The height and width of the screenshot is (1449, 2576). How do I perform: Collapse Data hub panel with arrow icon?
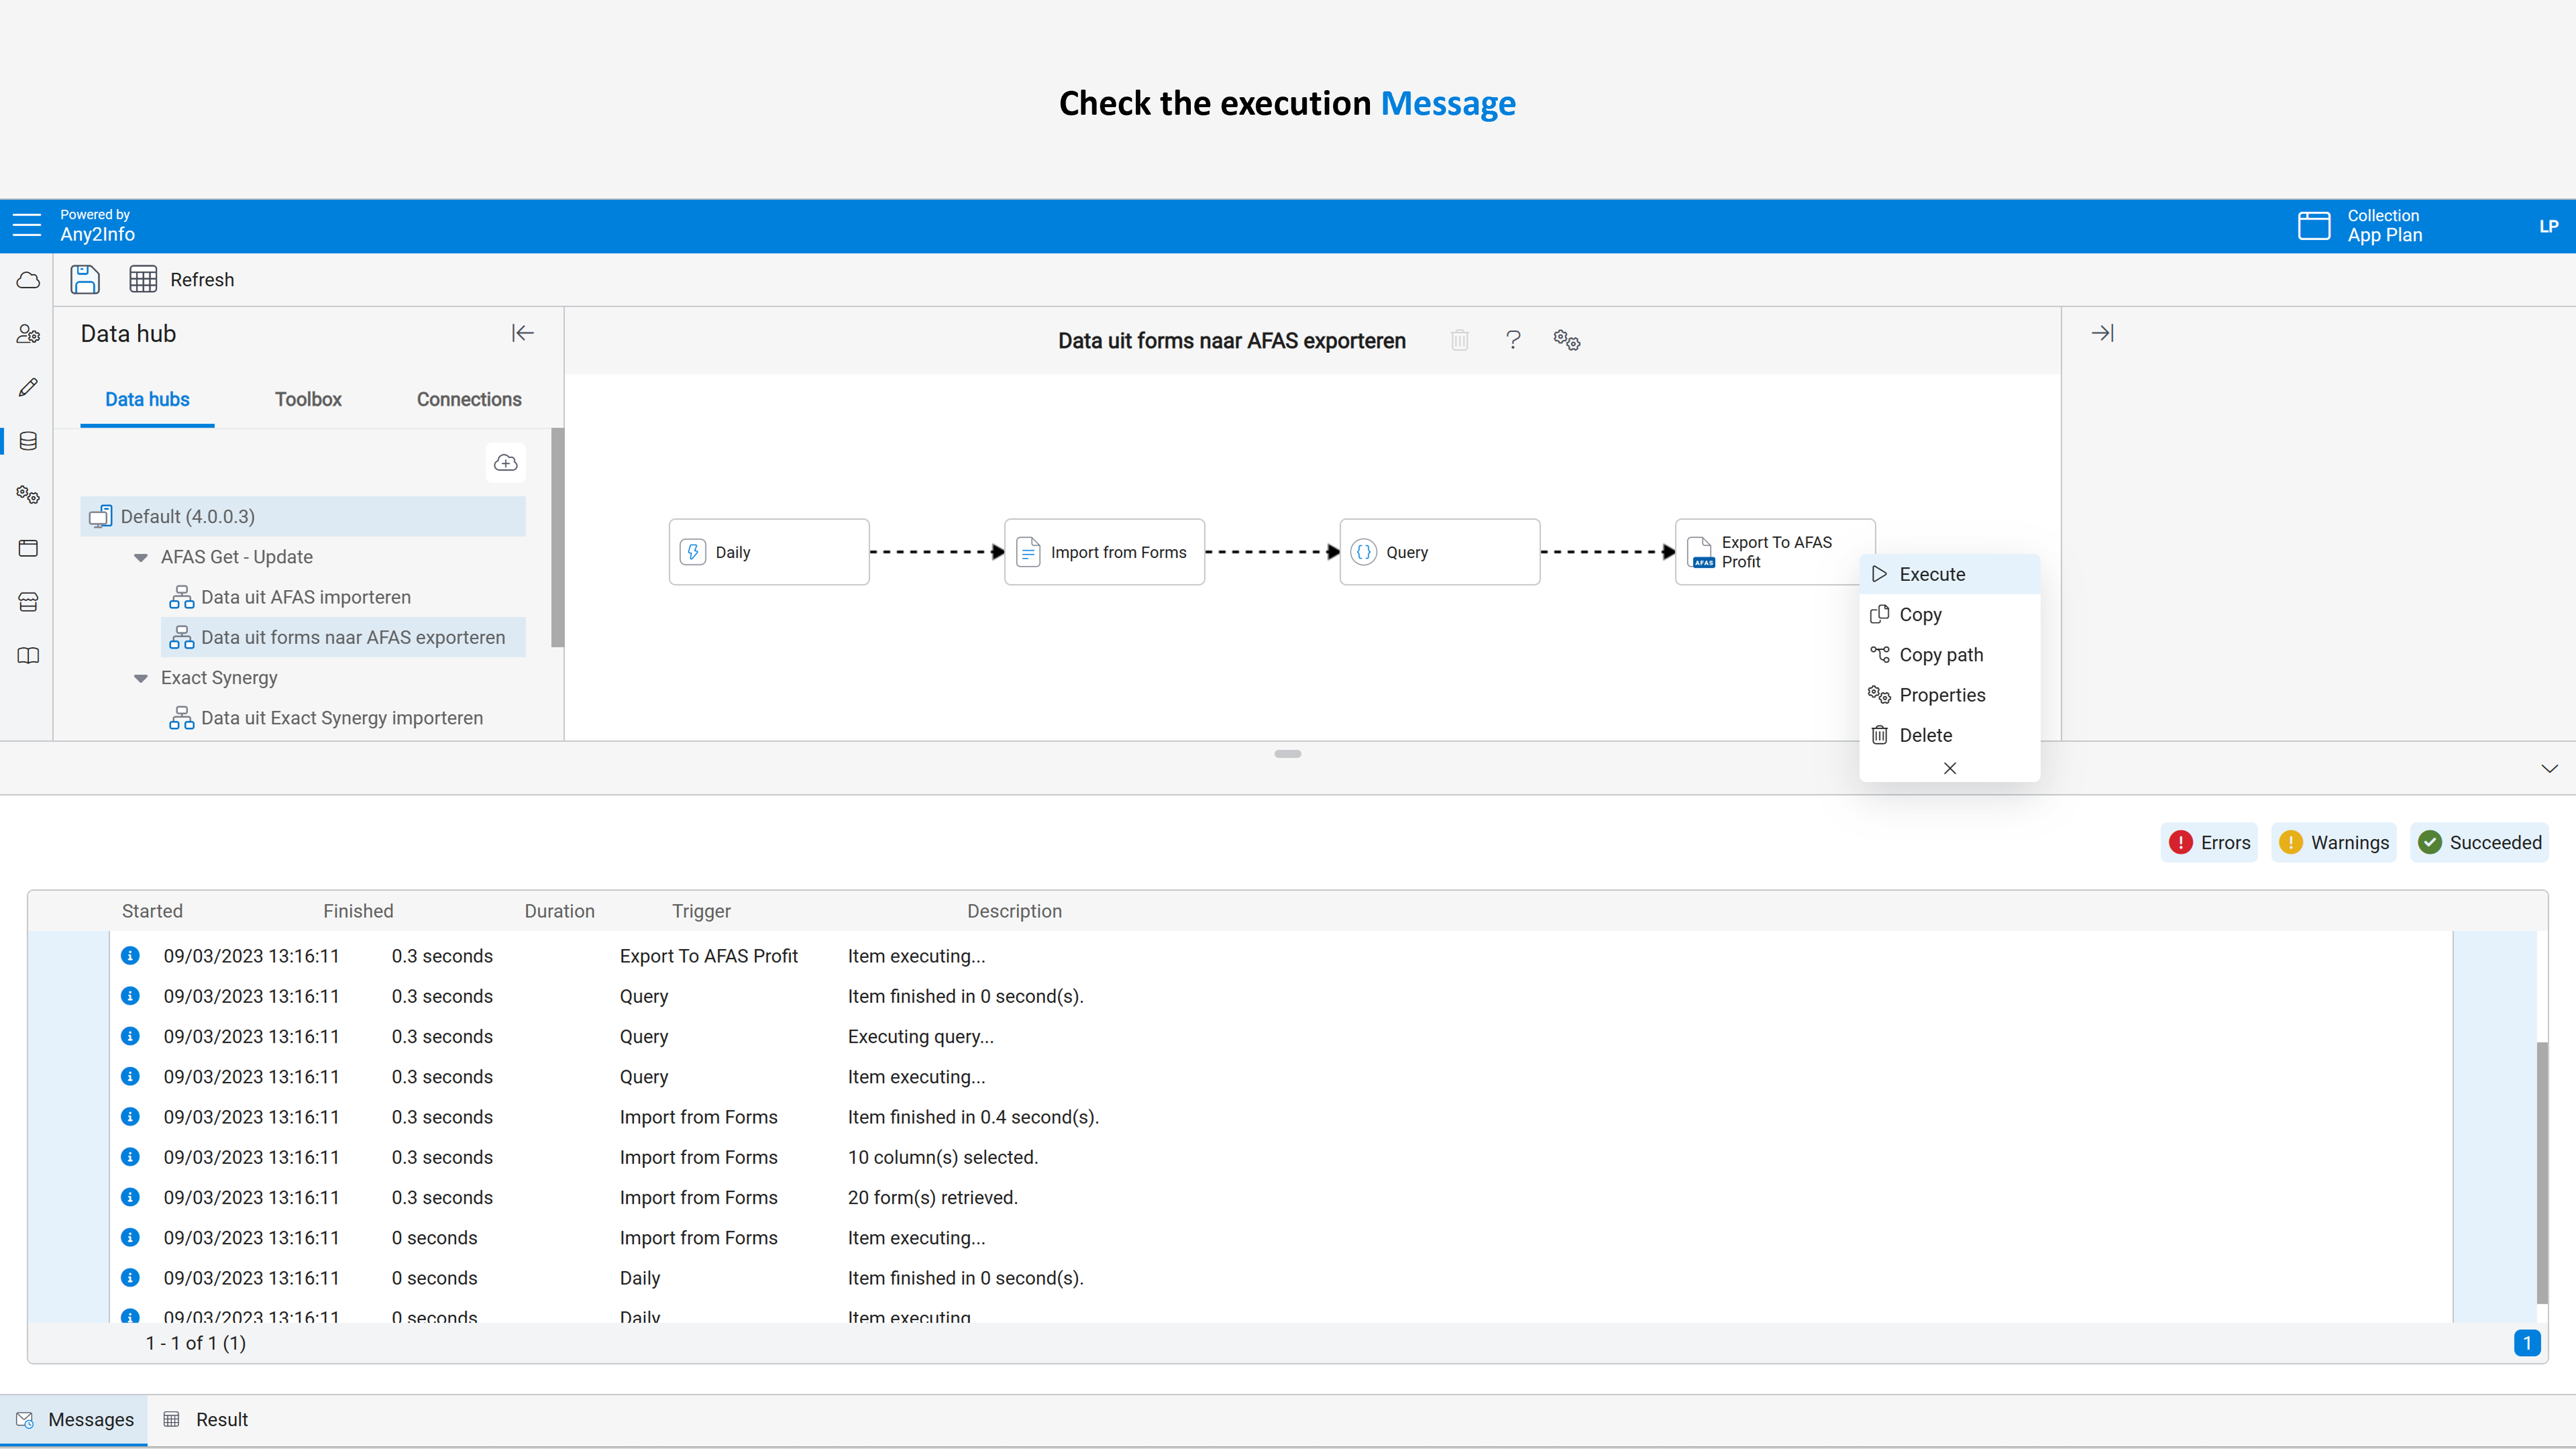(x=522, y=333)
